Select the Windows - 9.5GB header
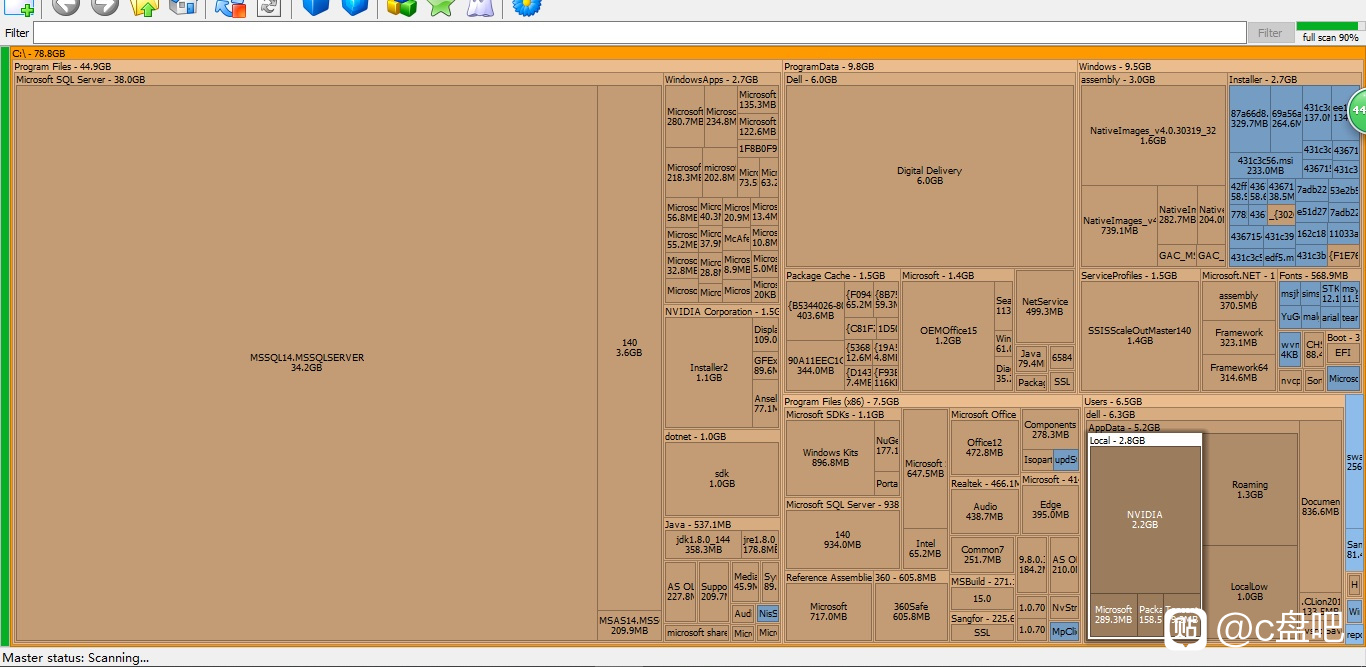Viewport: 1366px width, 667px height. click(1218, 66)
